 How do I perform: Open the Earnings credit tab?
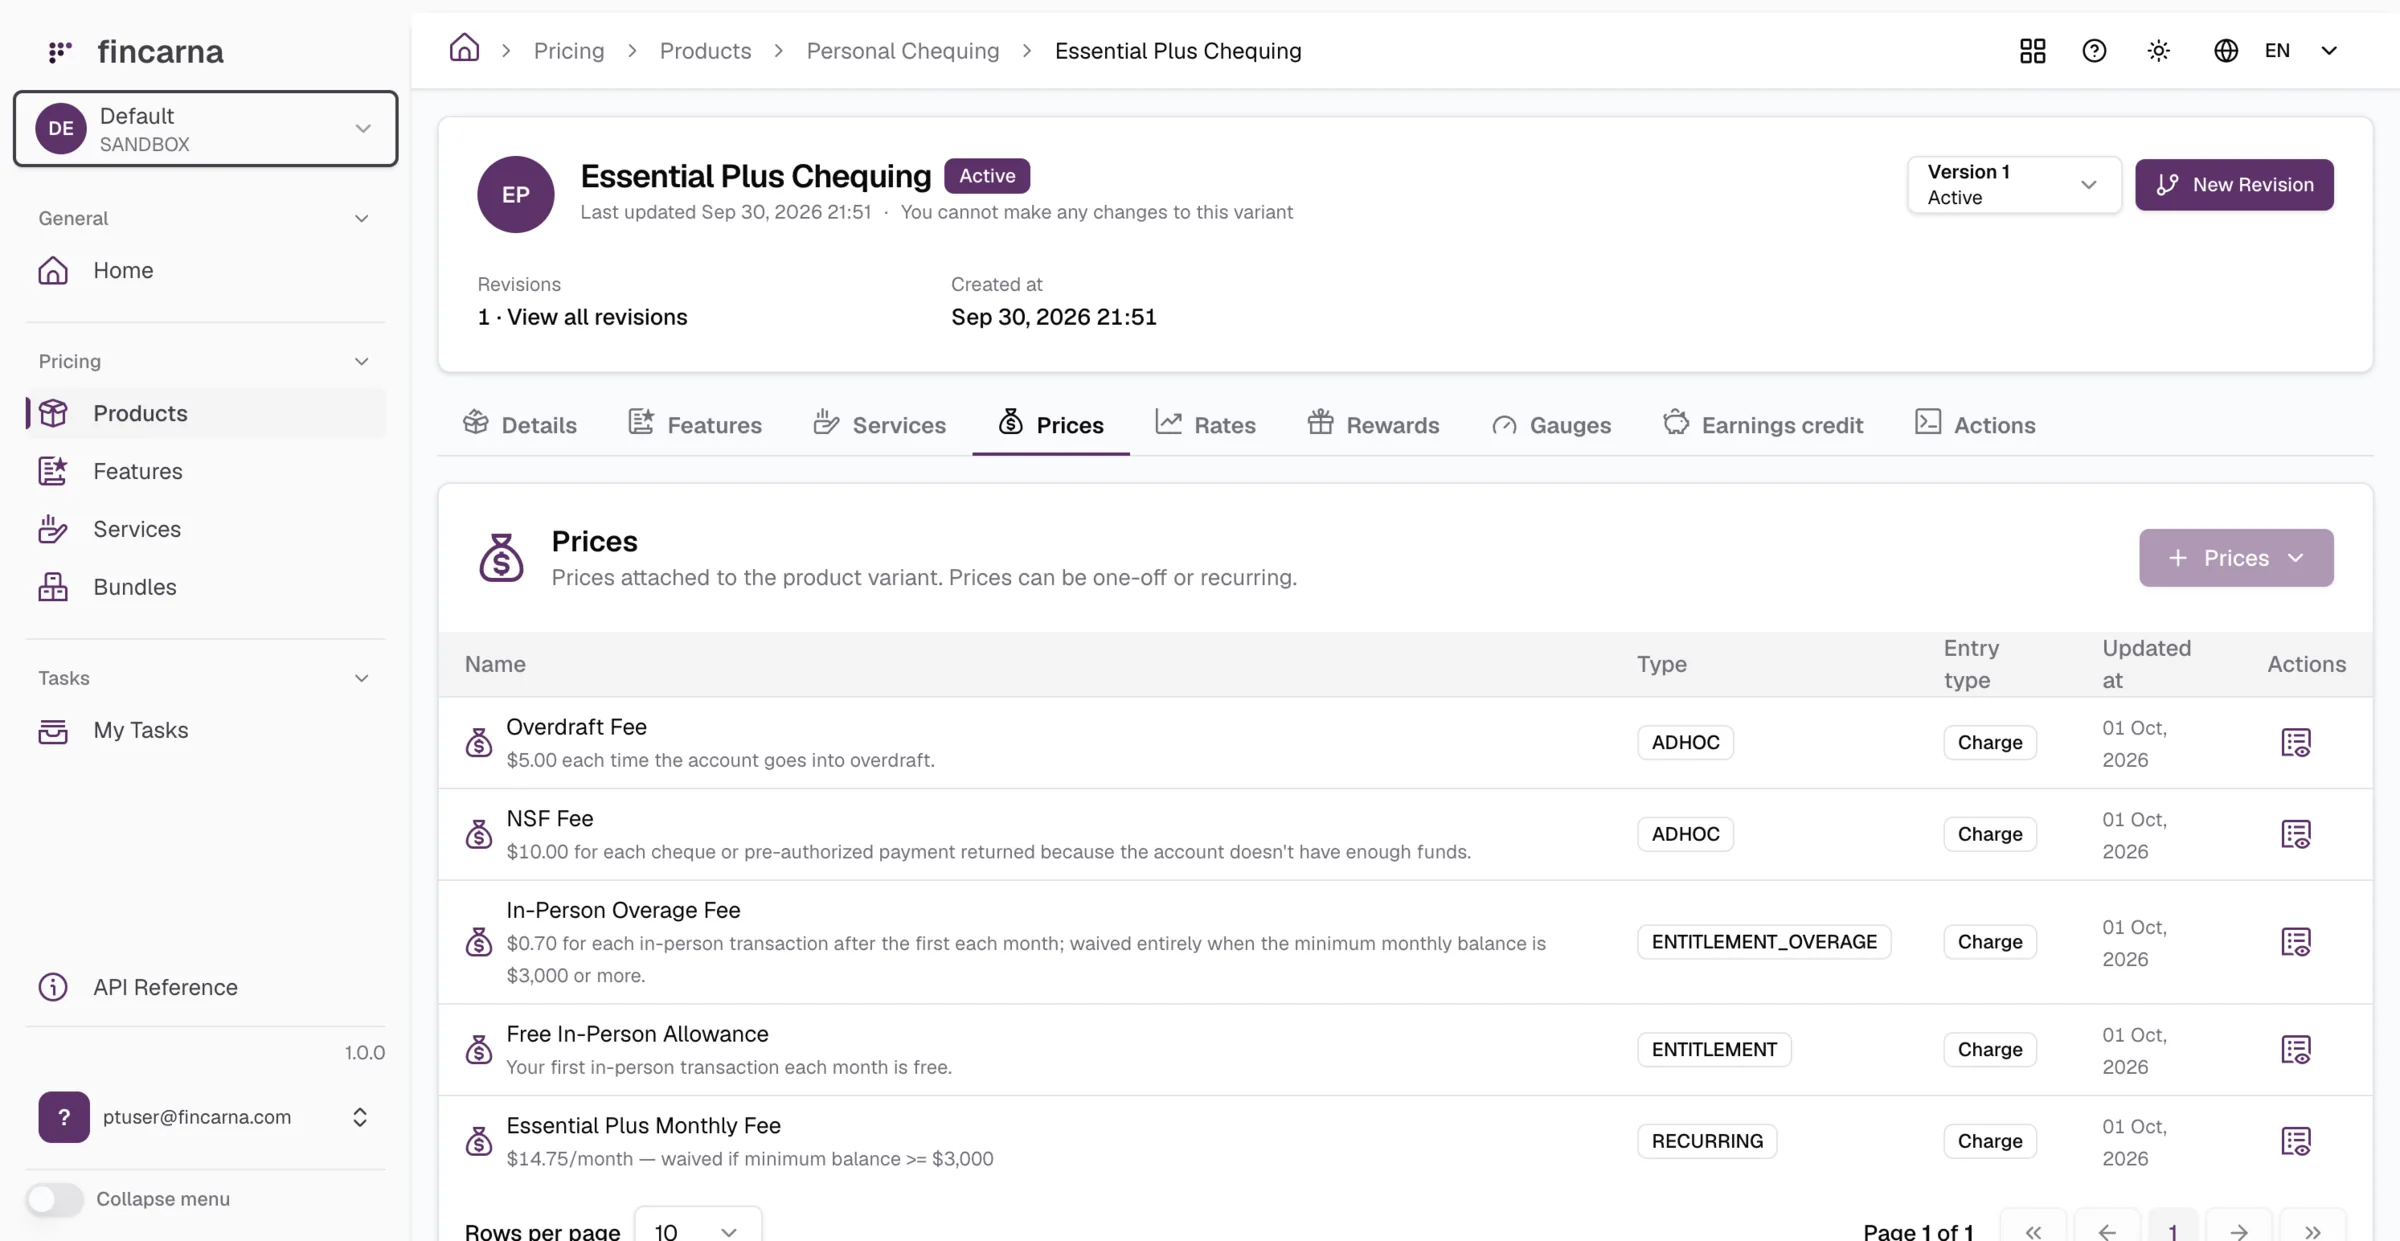point(1763,425)
